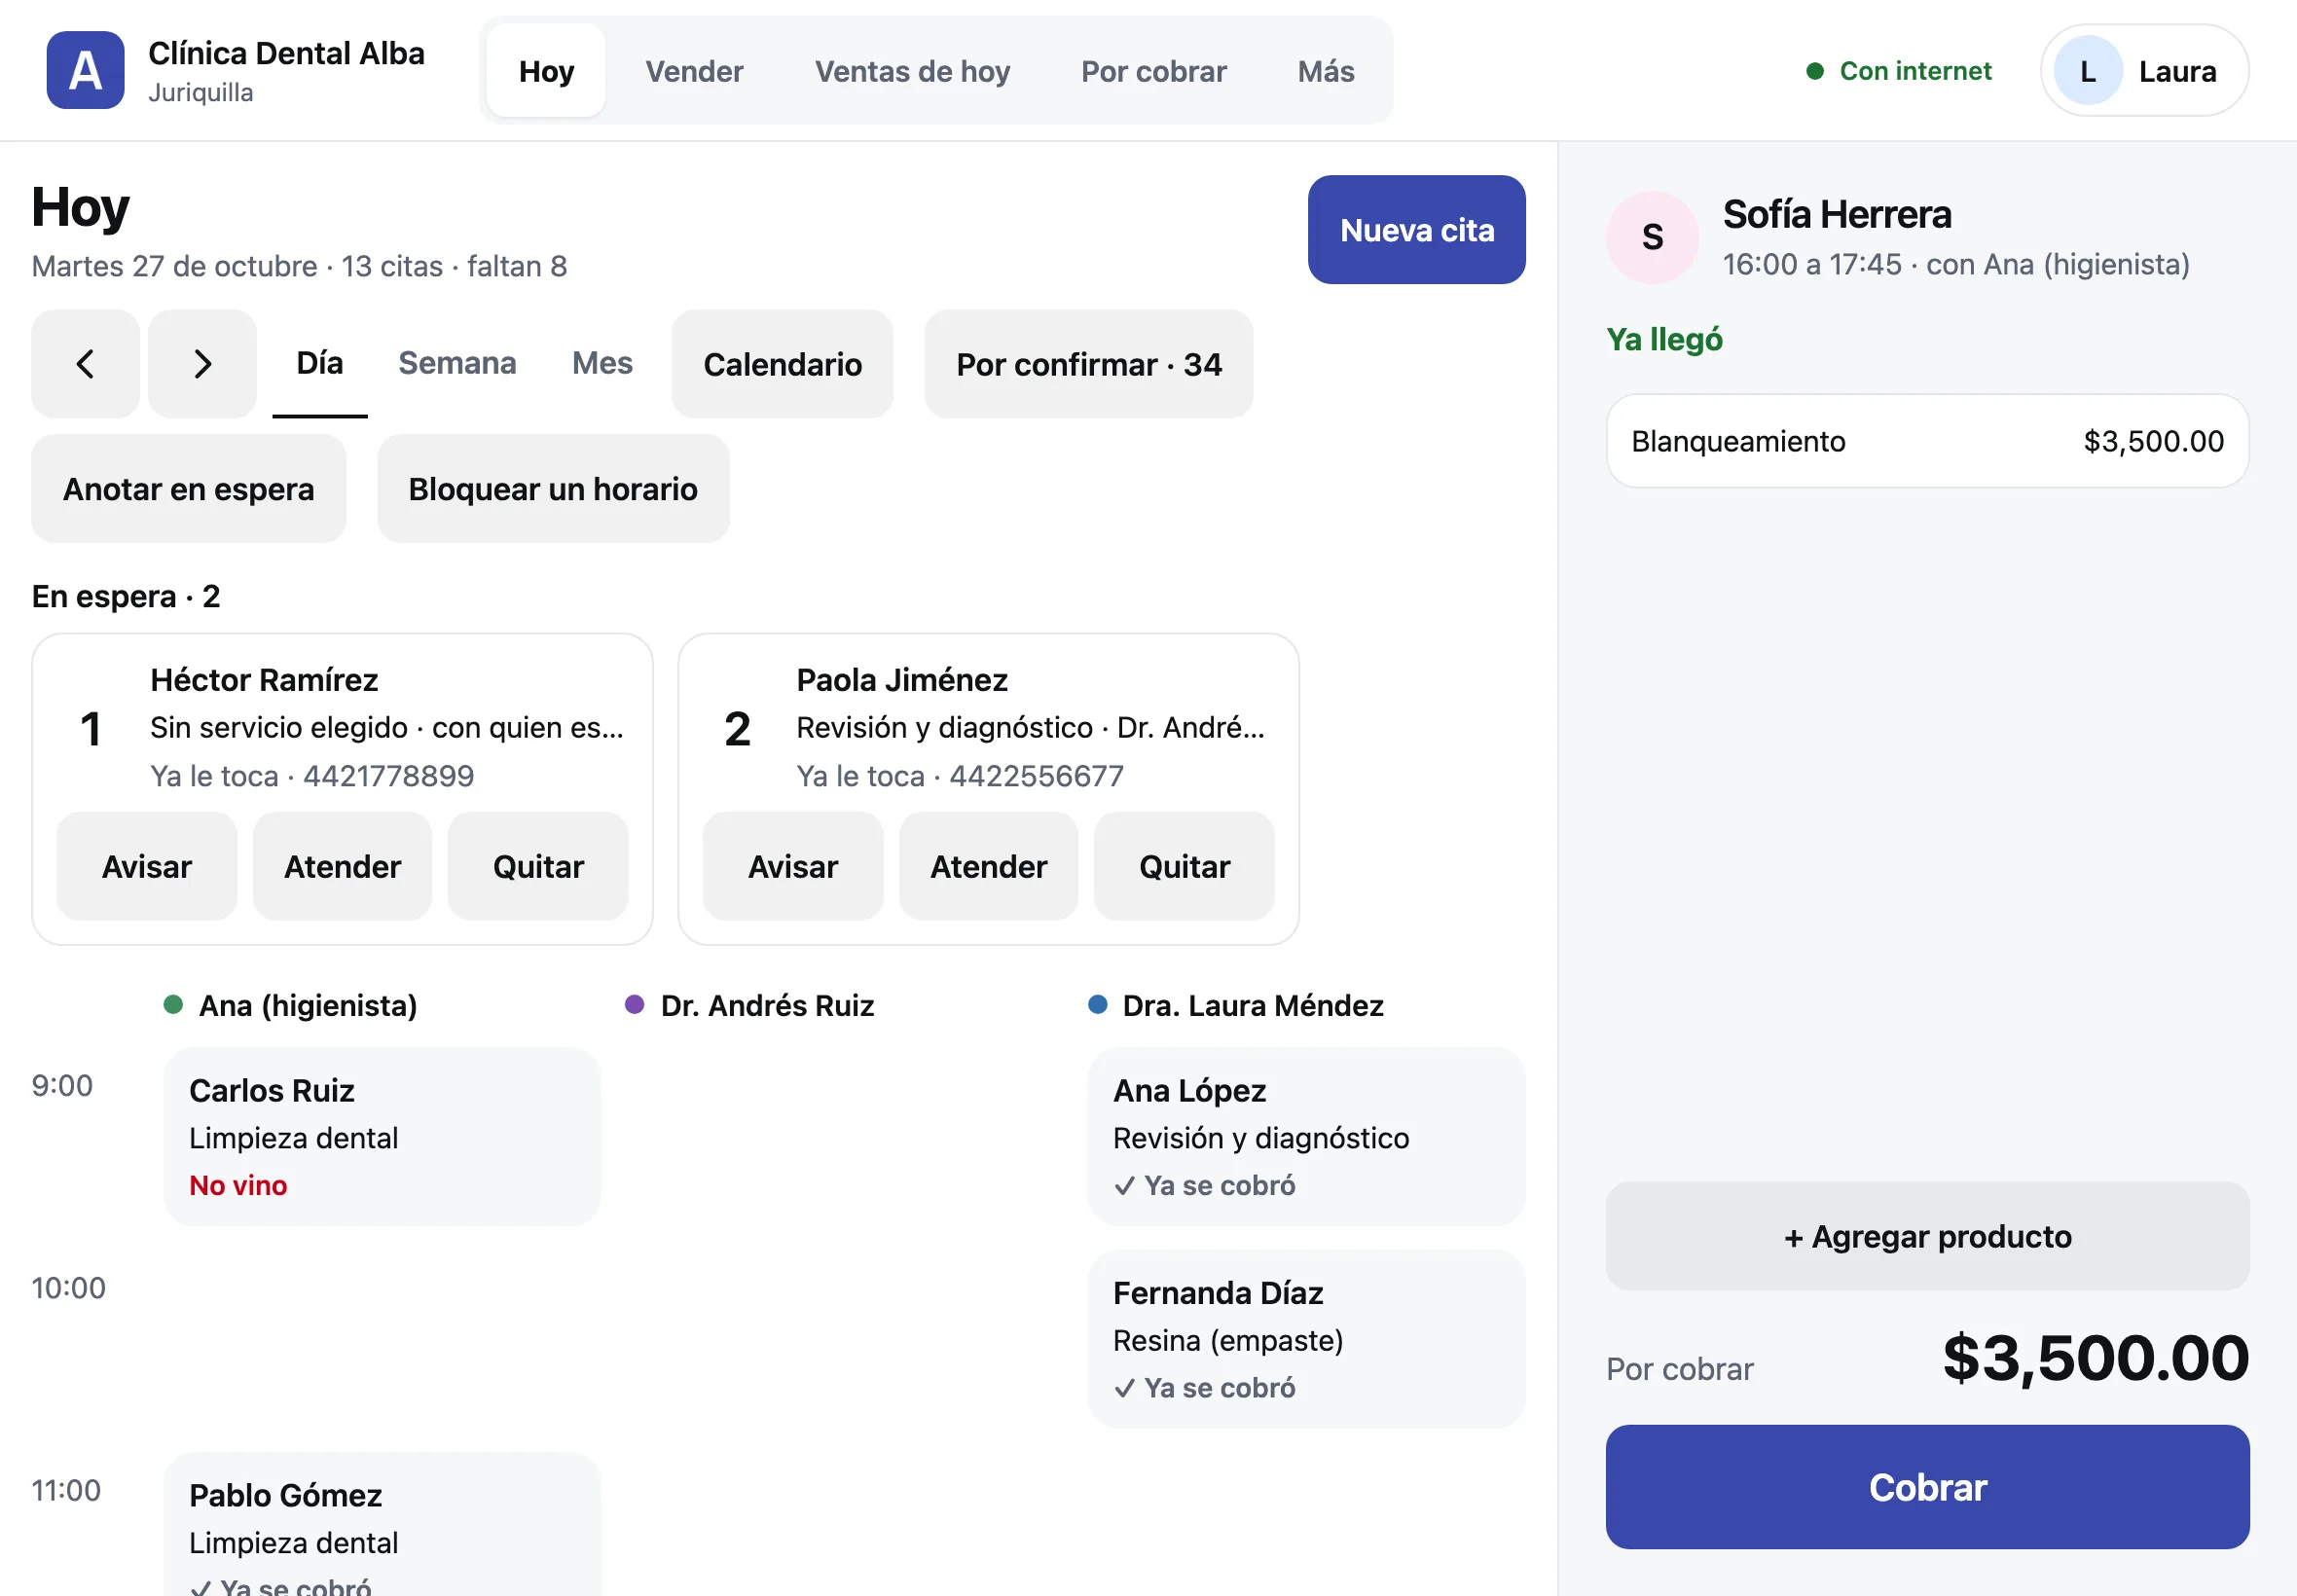
Task: Go to previous day with left chevron
Action: 85,364
